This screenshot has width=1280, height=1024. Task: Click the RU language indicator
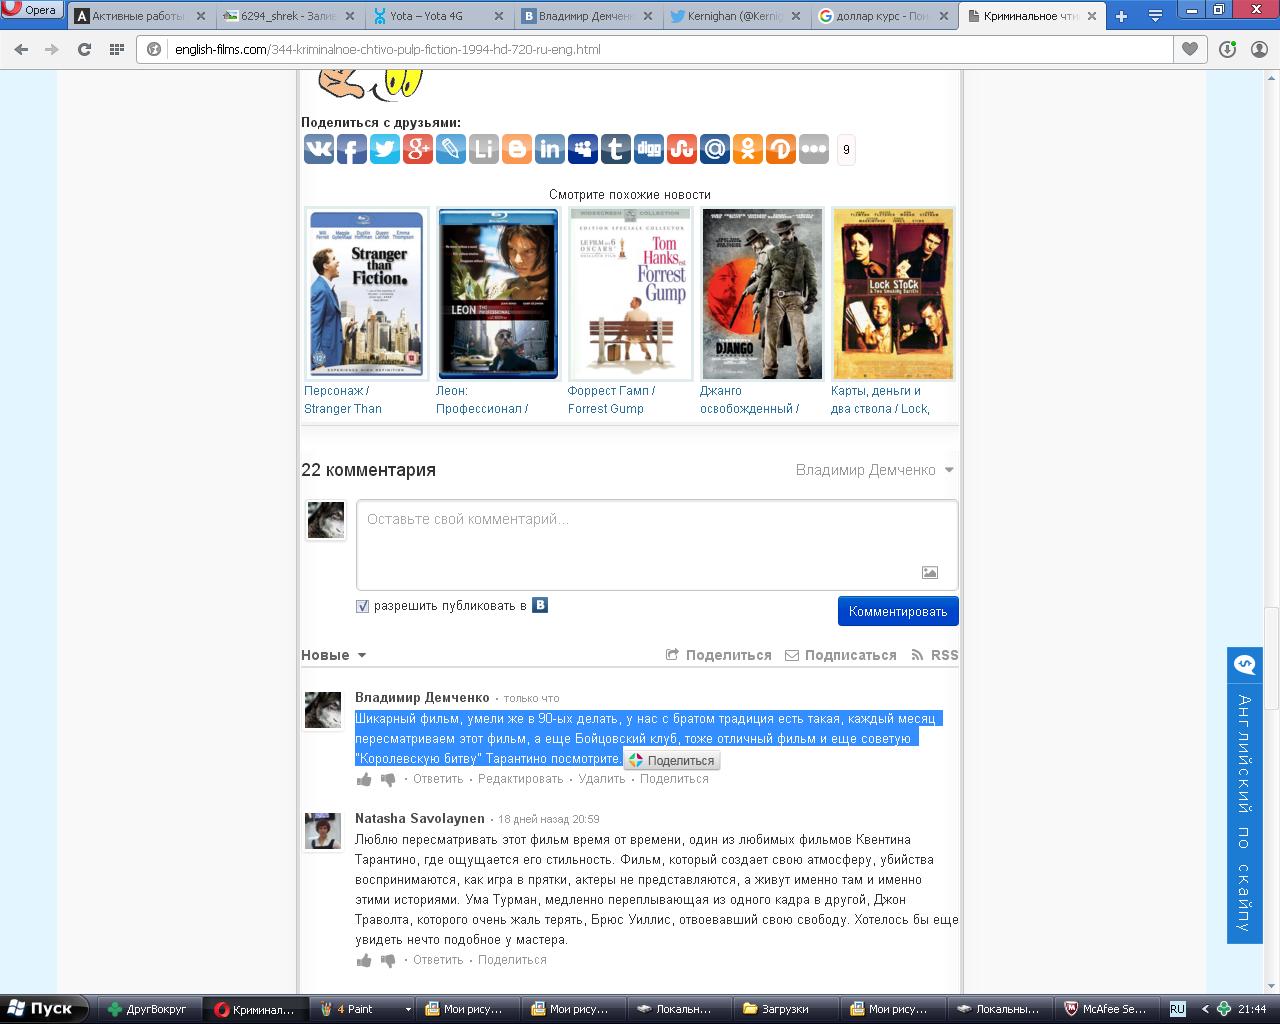tap(1178, 1009)
